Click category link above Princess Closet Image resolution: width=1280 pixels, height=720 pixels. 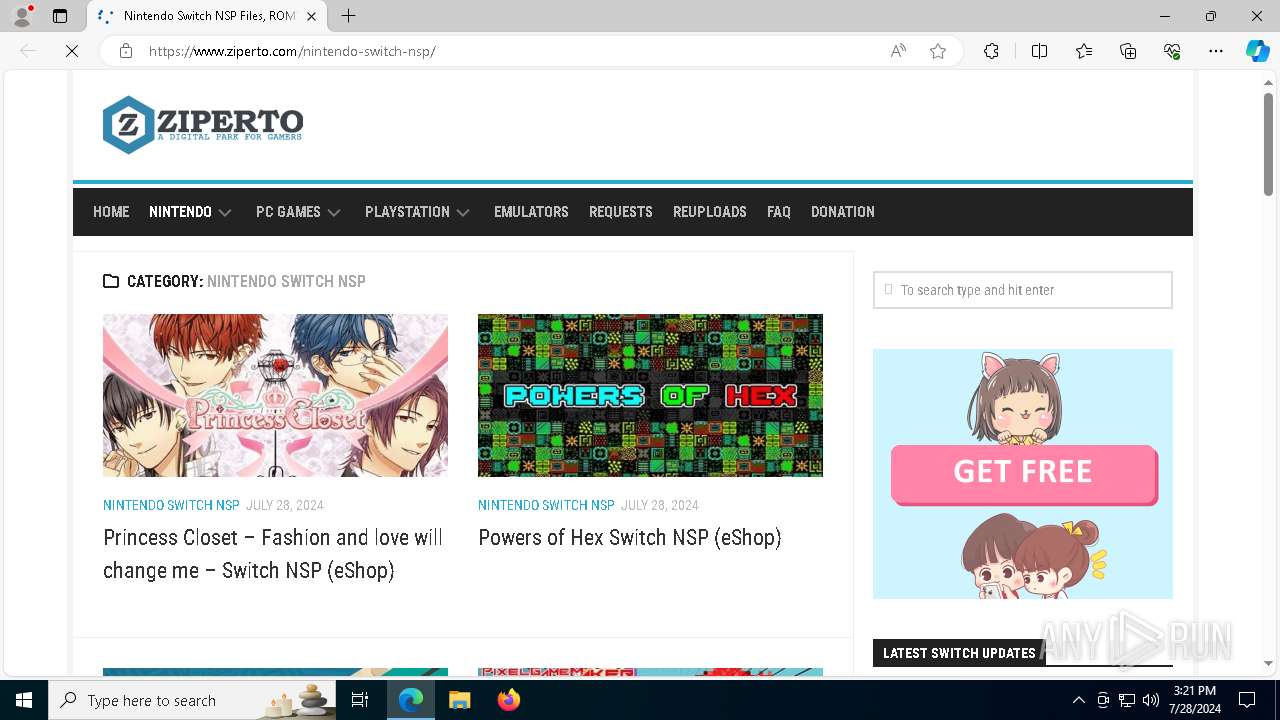tap(171, 505)
